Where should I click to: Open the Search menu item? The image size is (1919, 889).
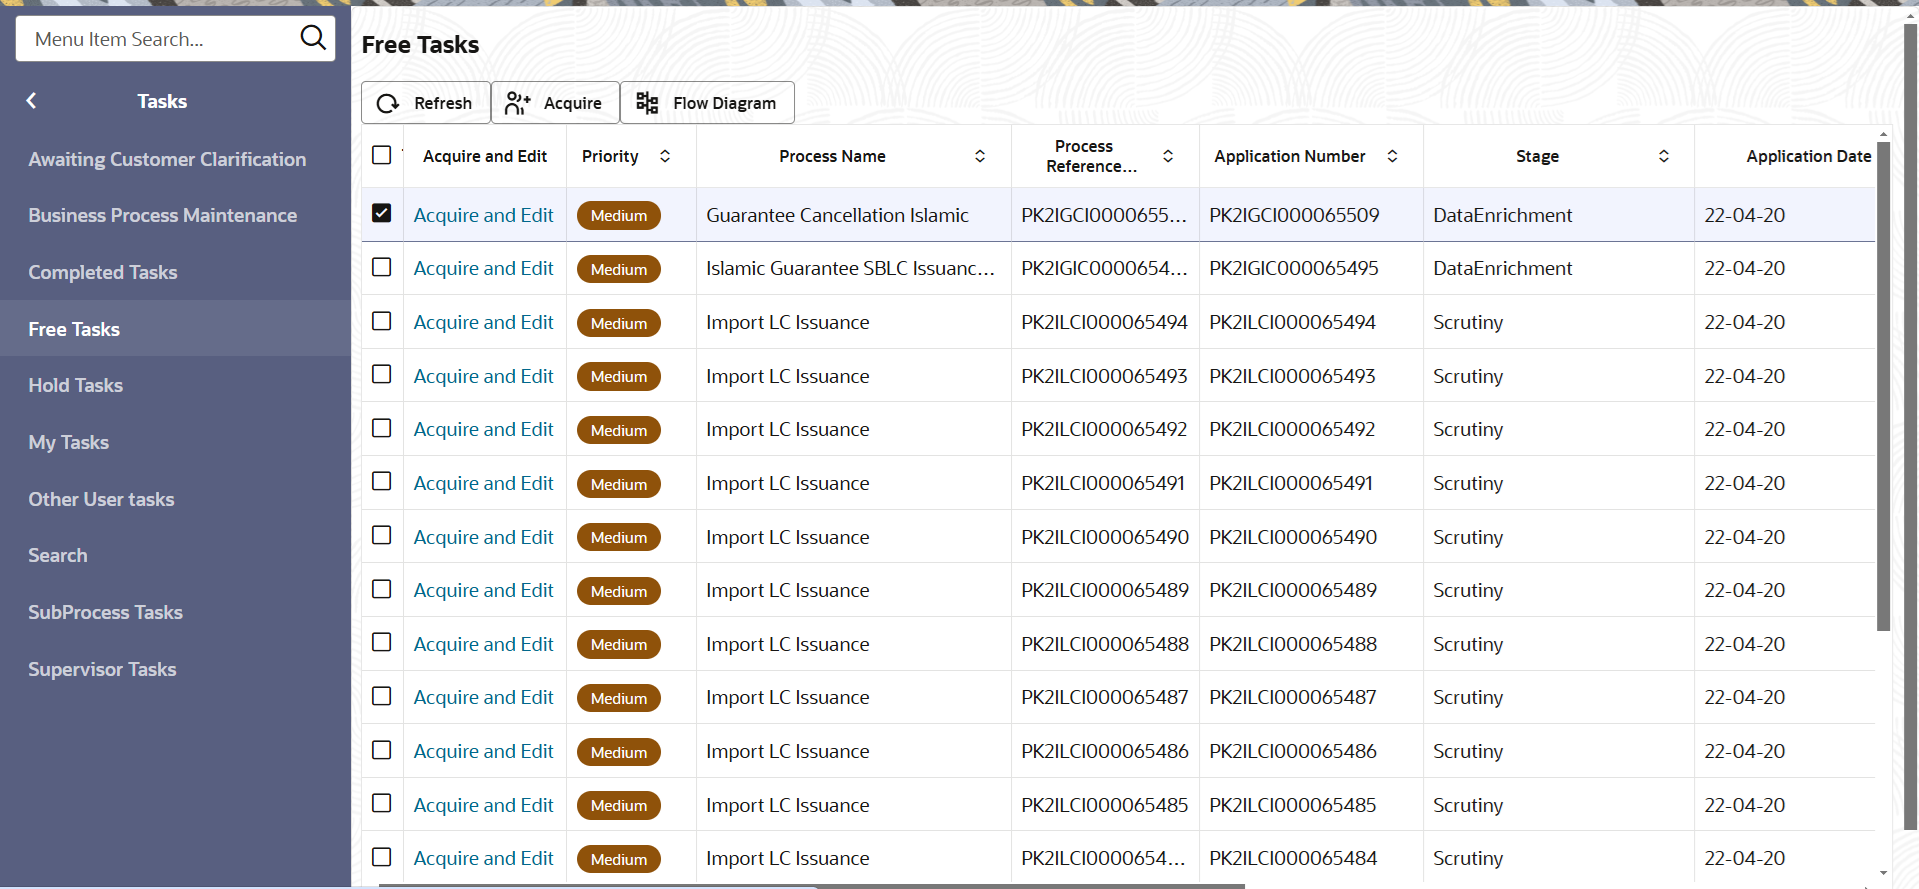click(x=58, y=555)
